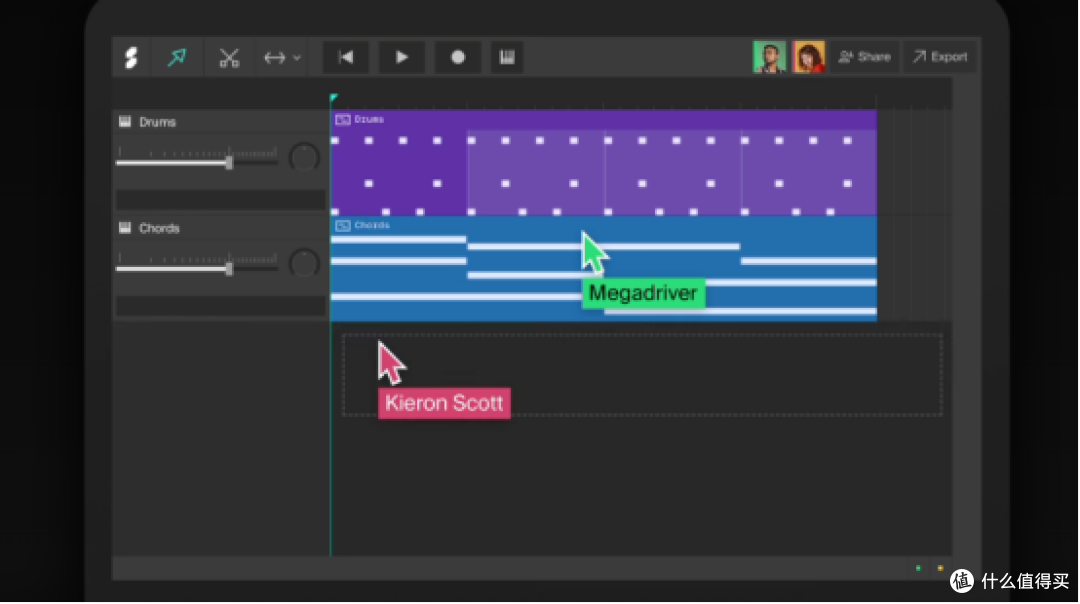Image resolution: width=1080 pixels, height=604 pixels.
Task: Click the Soundtrap S logo icon
Action: click(131, 57)
